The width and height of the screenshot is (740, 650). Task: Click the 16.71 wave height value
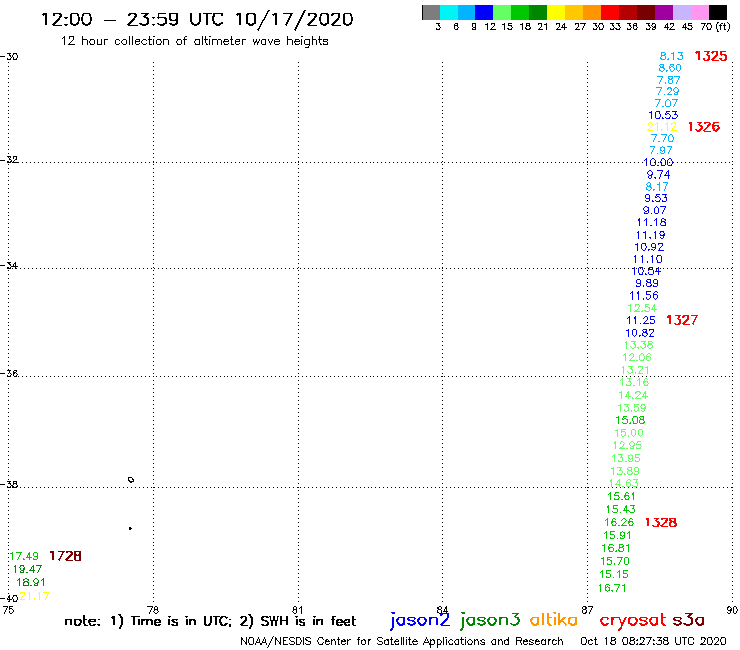point(612,589)
